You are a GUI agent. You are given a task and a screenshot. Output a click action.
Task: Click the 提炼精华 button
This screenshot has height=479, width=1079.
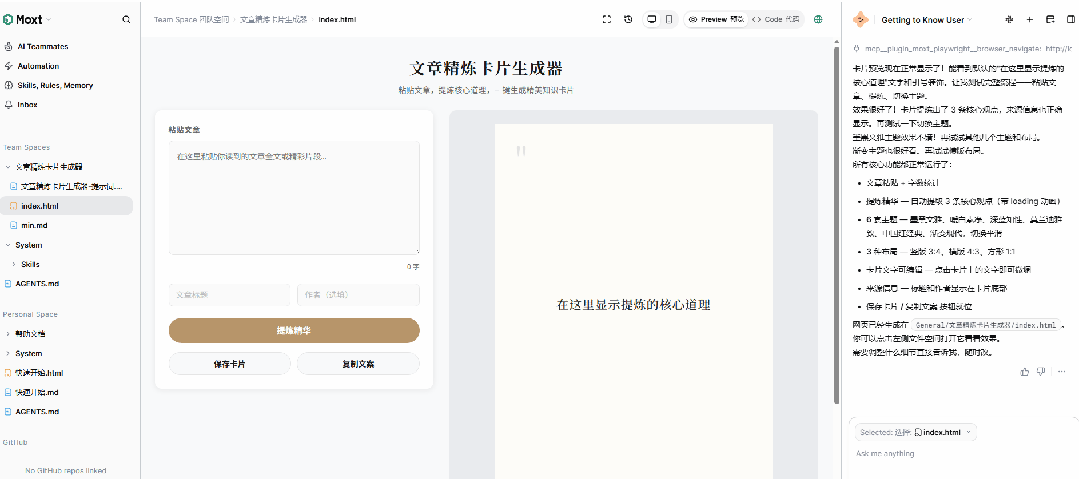click(x=294, y=330)
